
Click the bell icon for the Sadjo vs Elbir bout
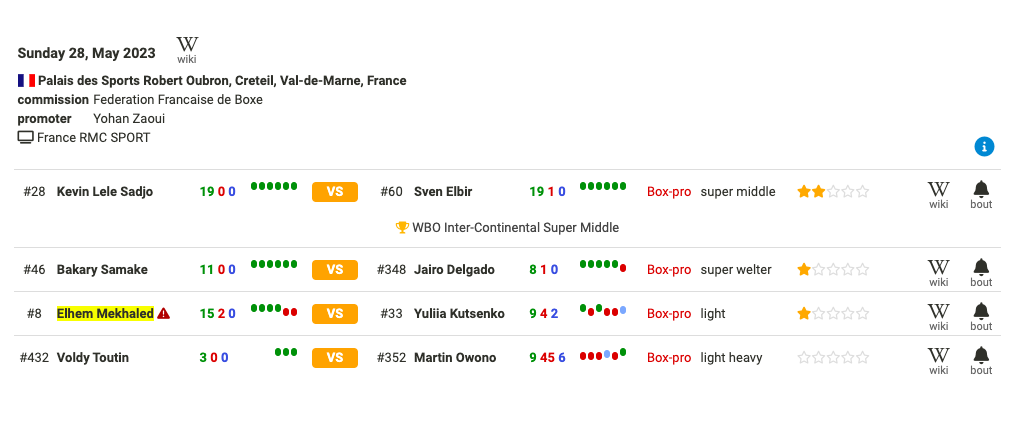coord(981,195)
